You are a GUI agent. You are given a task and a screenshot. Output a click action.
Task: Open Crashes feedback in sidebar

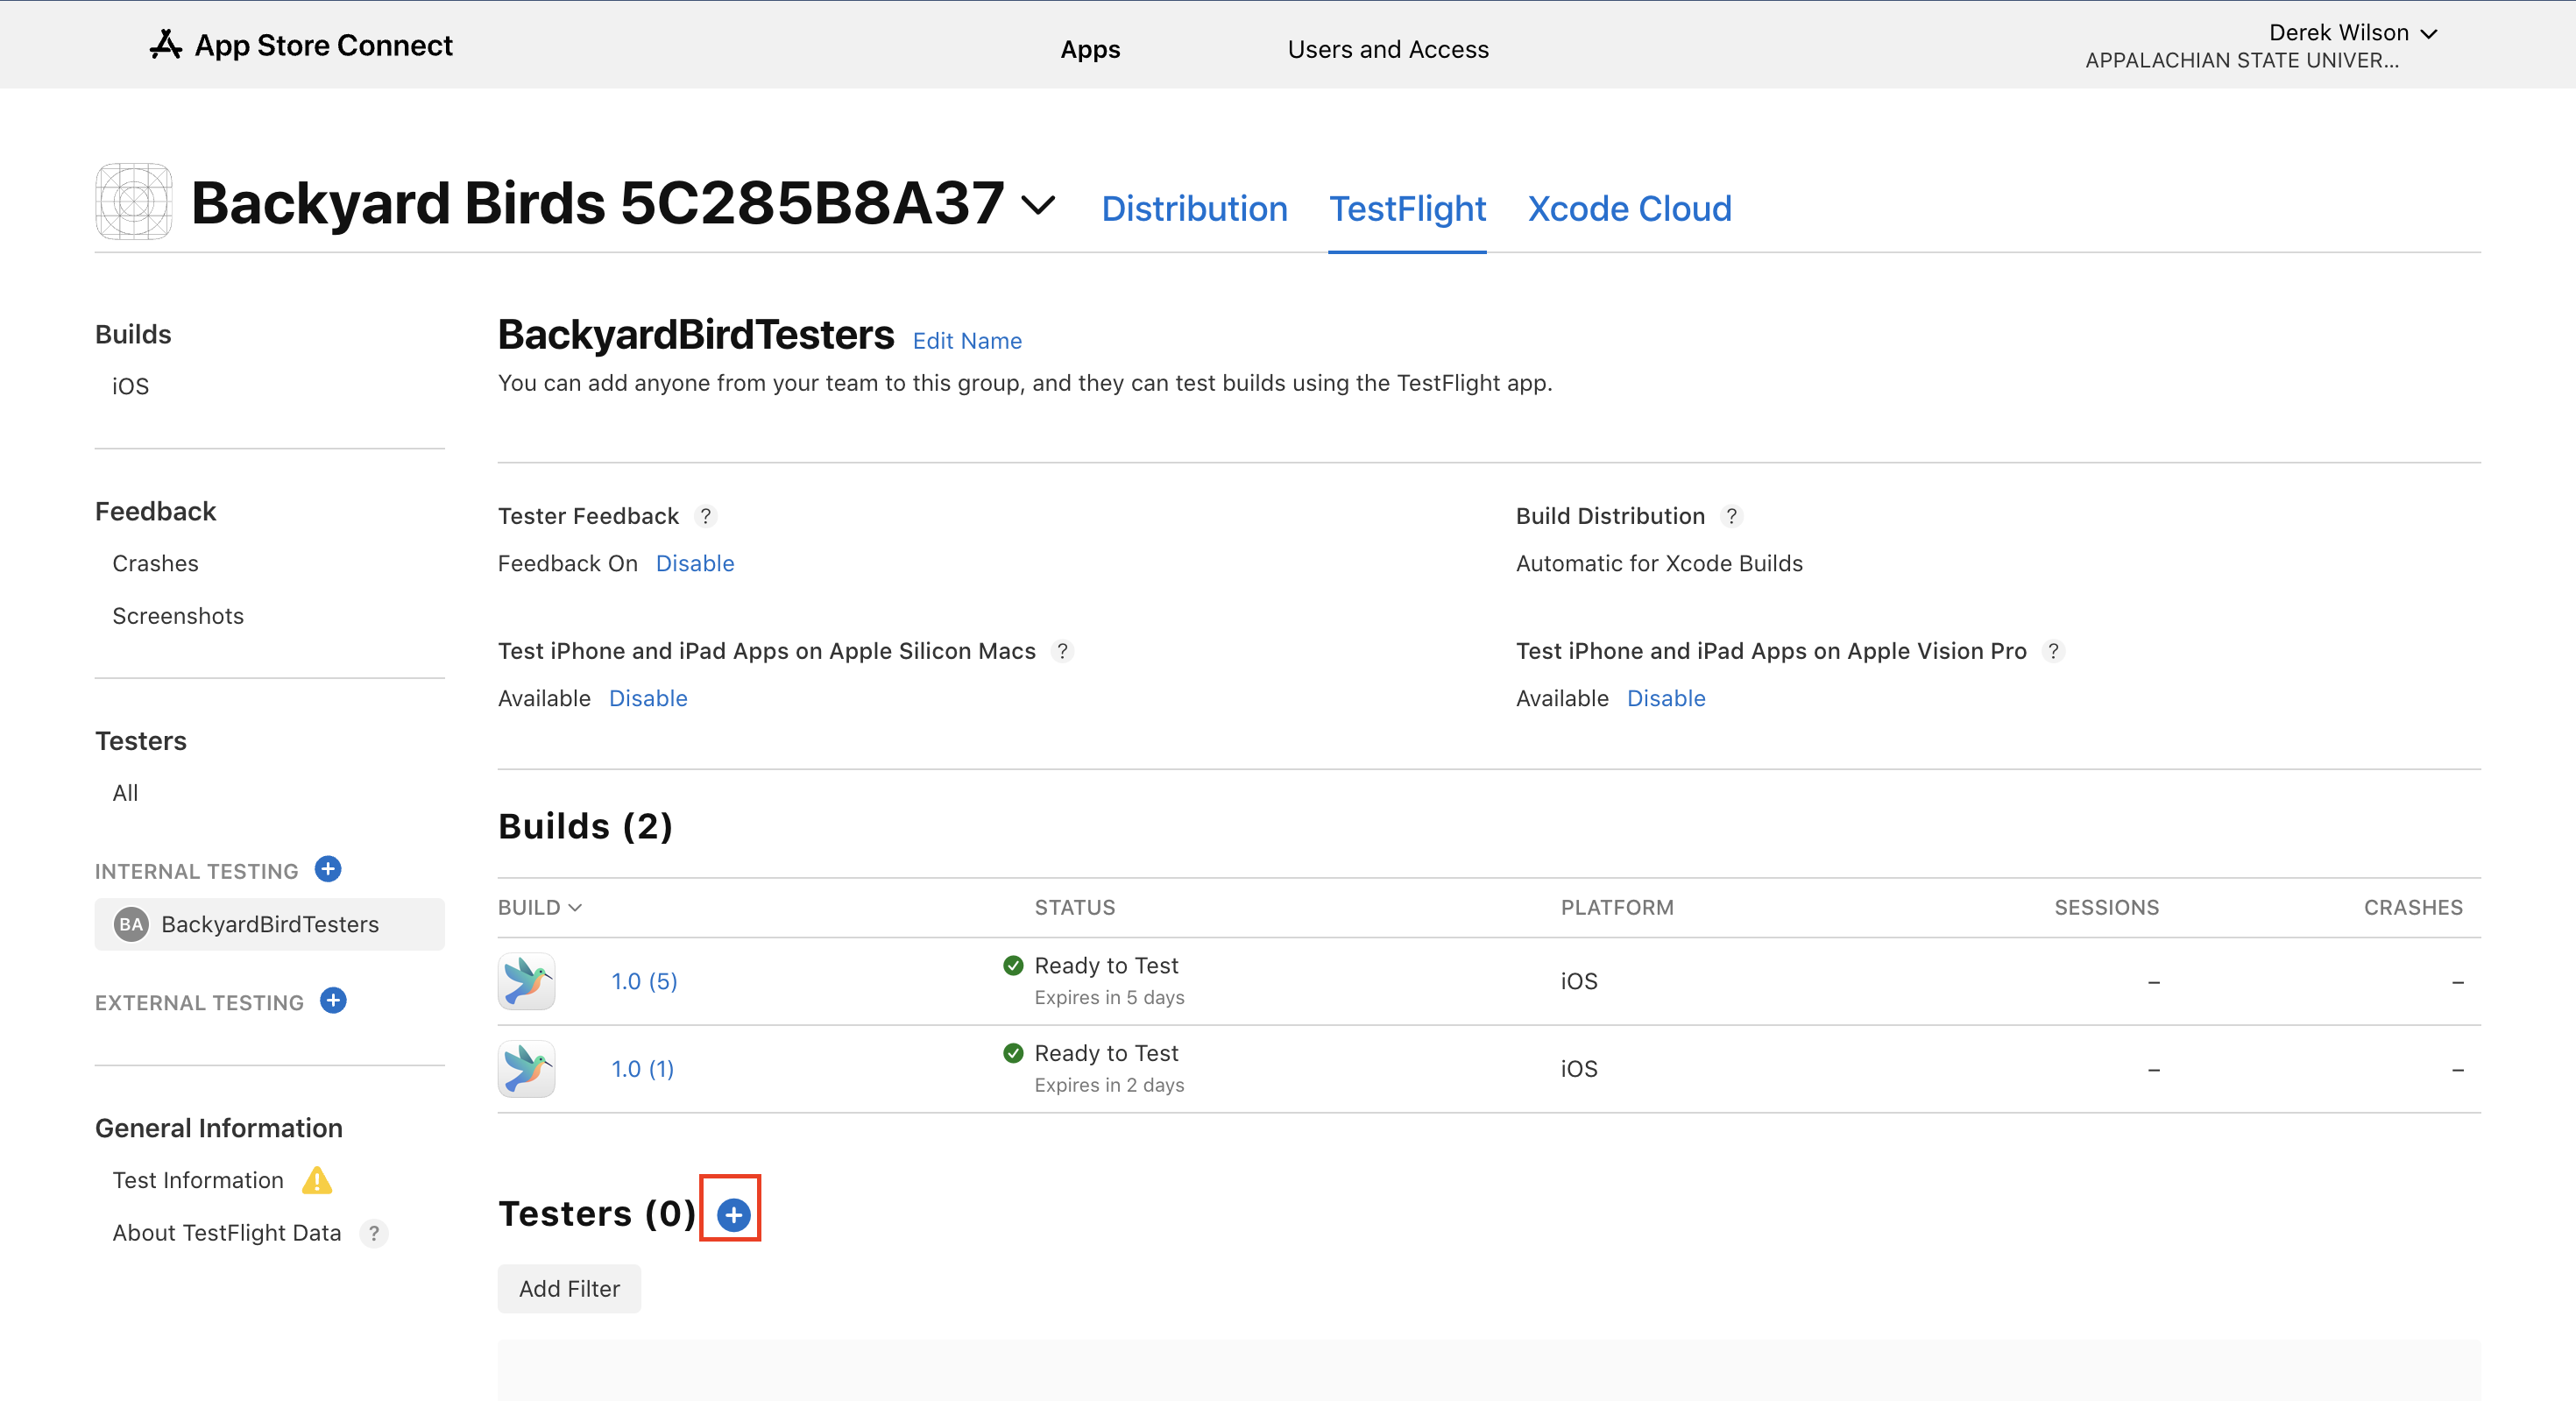(x=155, y=563)
